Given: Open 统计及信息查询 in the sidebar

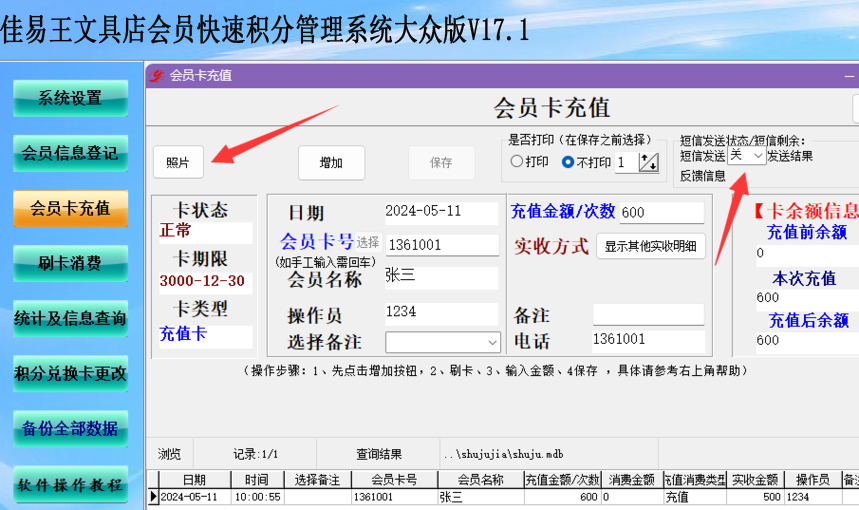Looking at the screenshot, I should pyautogui.click(x=70, y=318).
